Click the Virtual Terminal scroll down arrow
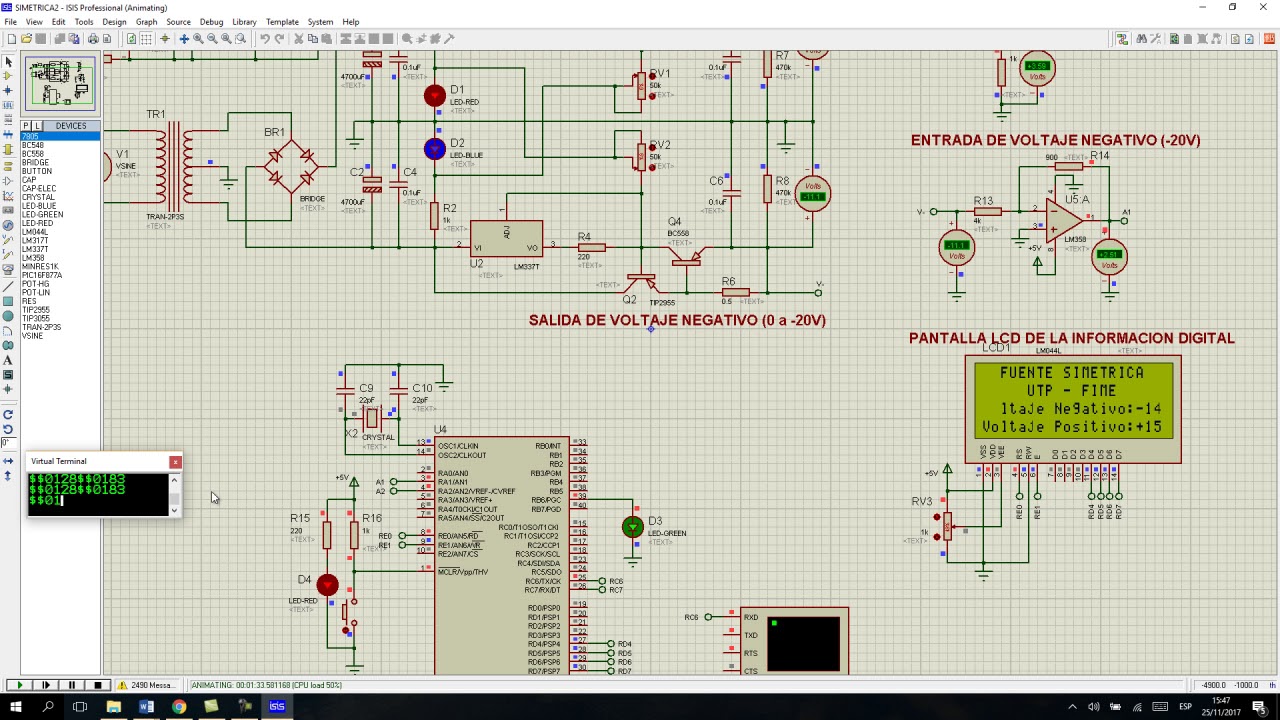Viewport: 1280px width, 720px height. (175, 511)
